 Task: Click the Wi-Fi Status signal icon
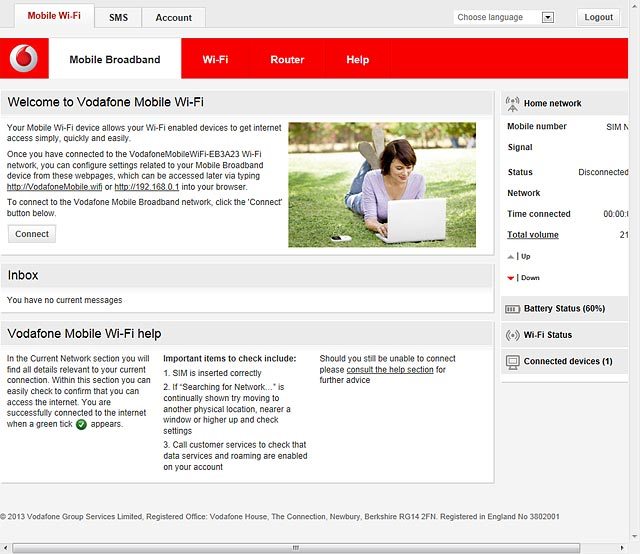click(512, 335)
